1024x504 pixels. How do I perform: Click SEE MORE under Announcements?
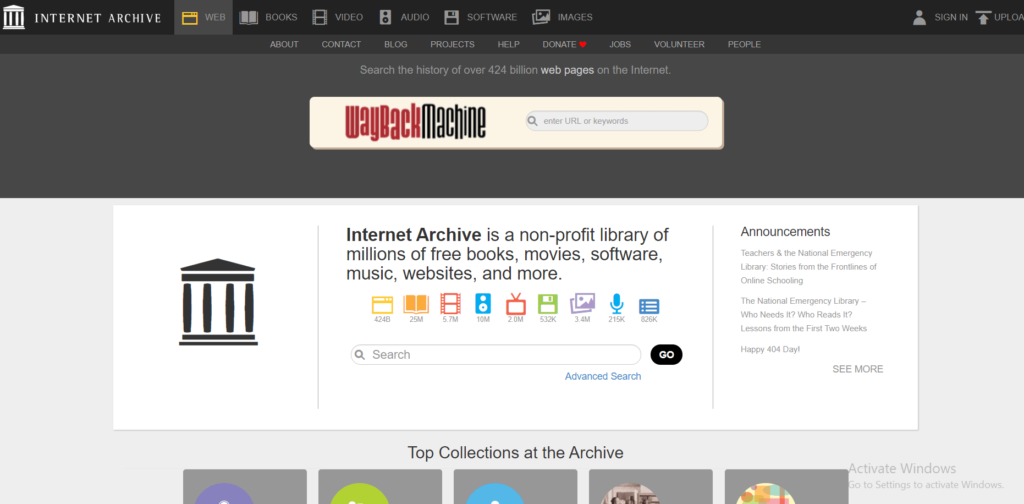(857, 369)
